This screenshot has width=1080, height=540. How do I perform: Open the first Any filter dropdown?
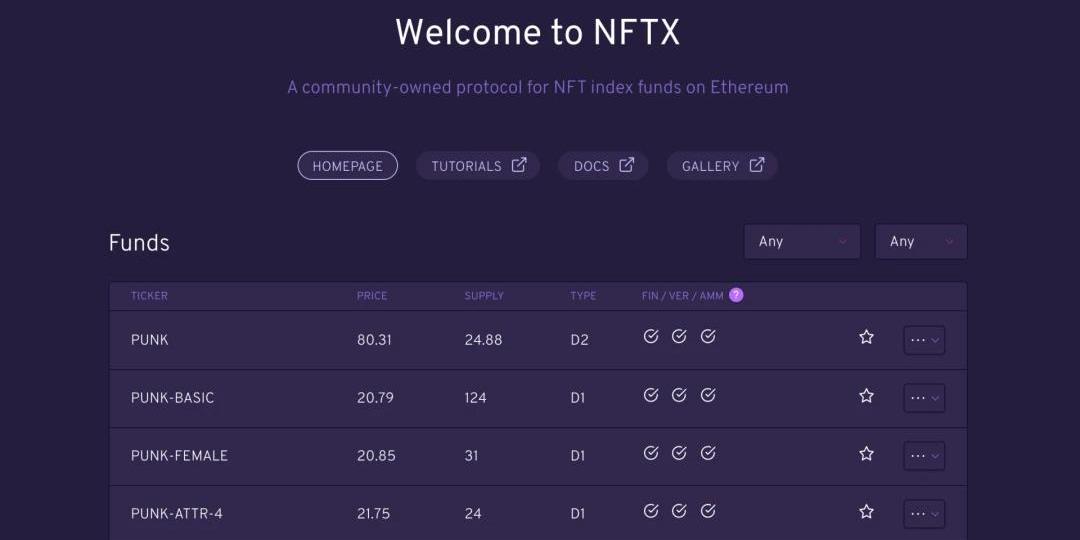802,241
